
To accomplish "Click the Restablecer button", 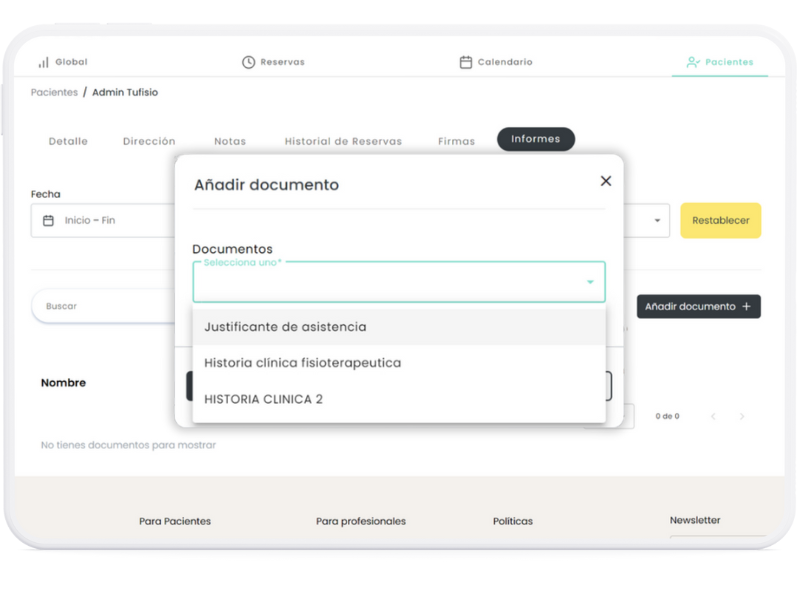I will 720,220.
